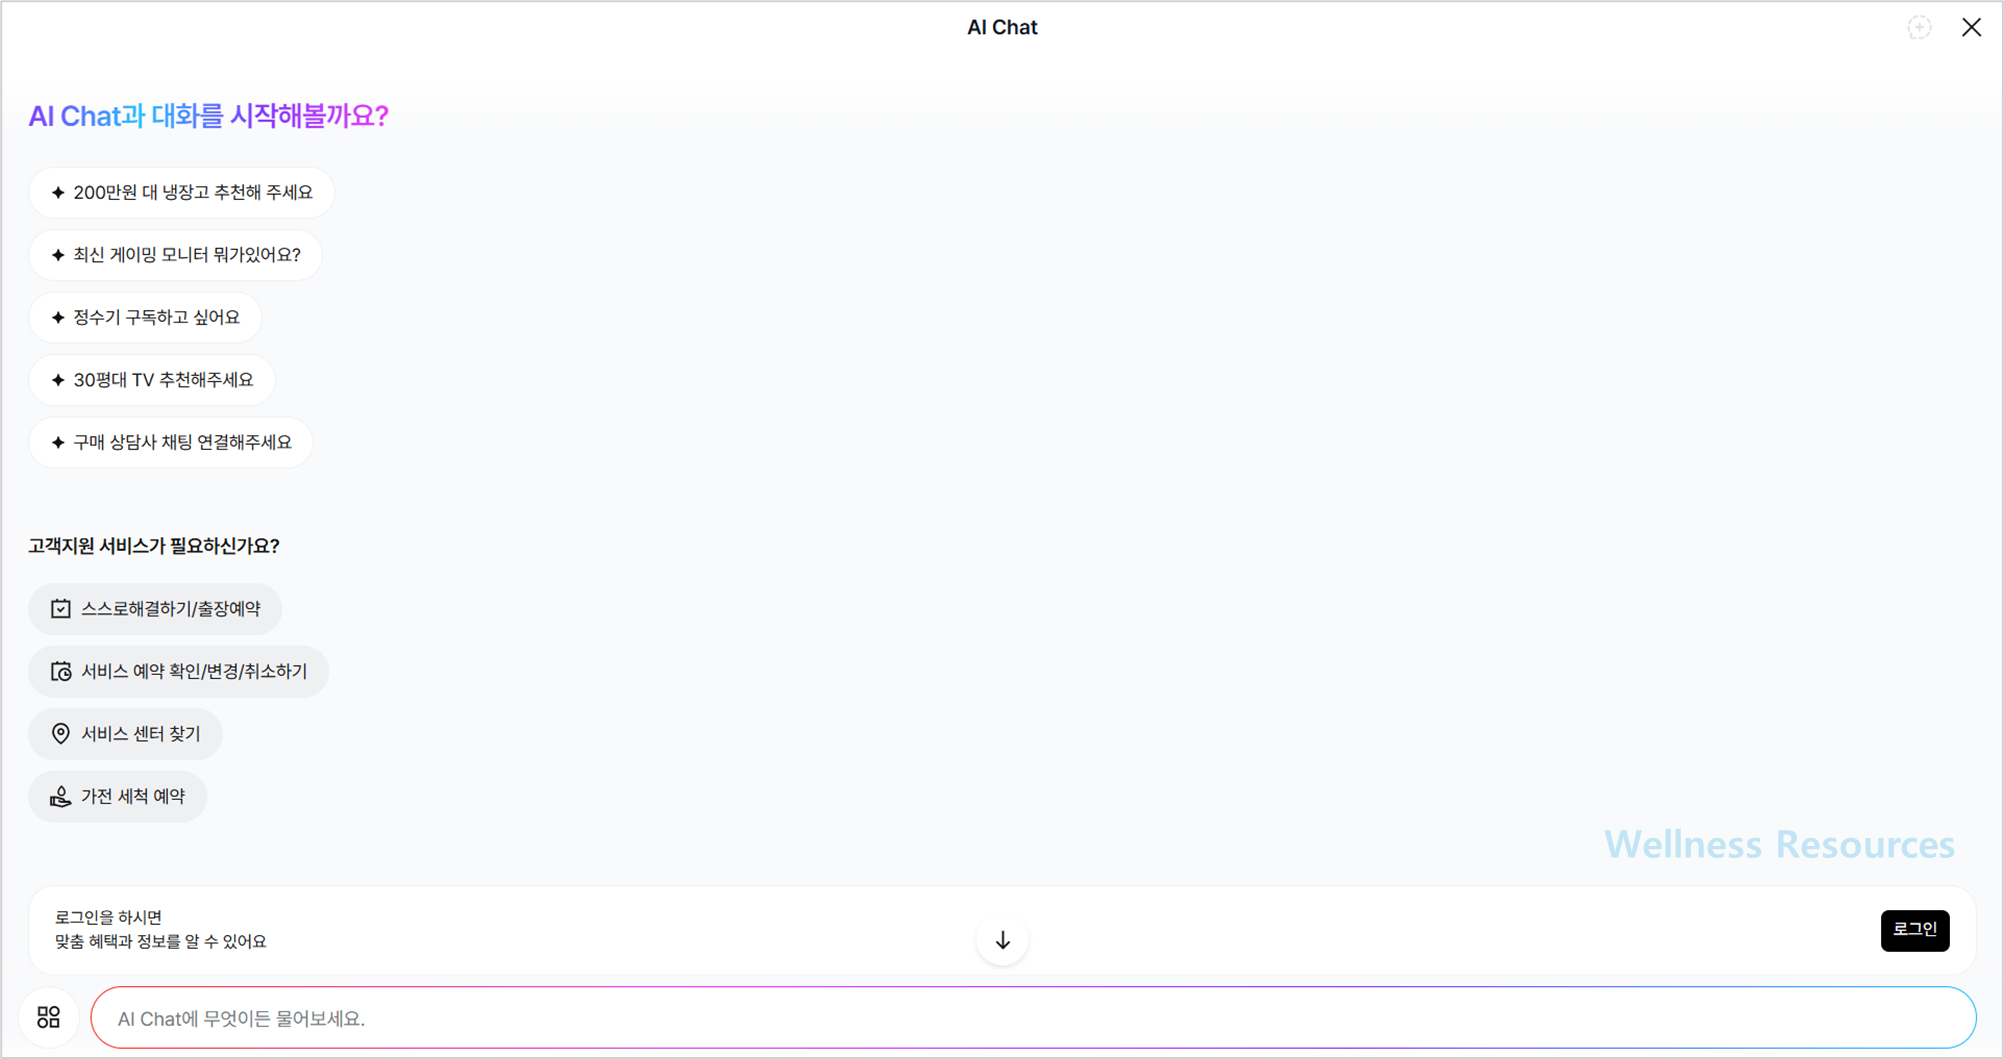Screen dimensions: 2004x1059
Task: Click sparkle icon on 30평대 TV suggestion
Action: coord(58,380)
